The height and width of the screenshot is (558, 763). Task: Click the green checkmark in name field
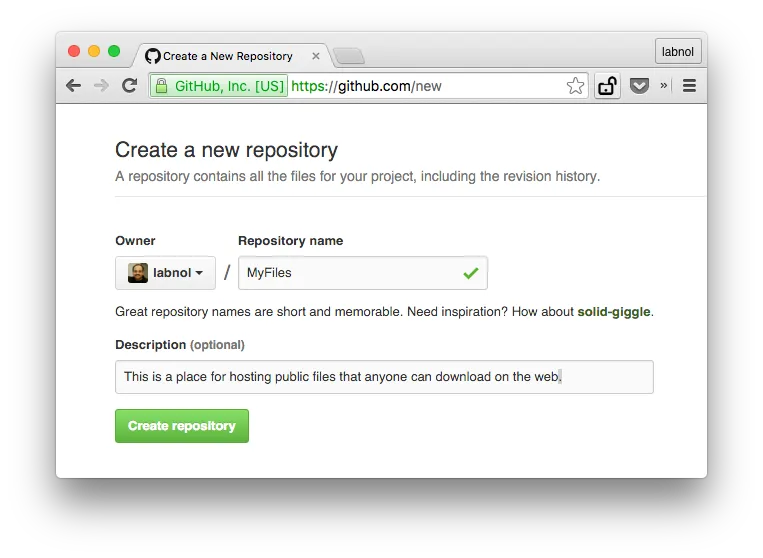pos(471,273)
